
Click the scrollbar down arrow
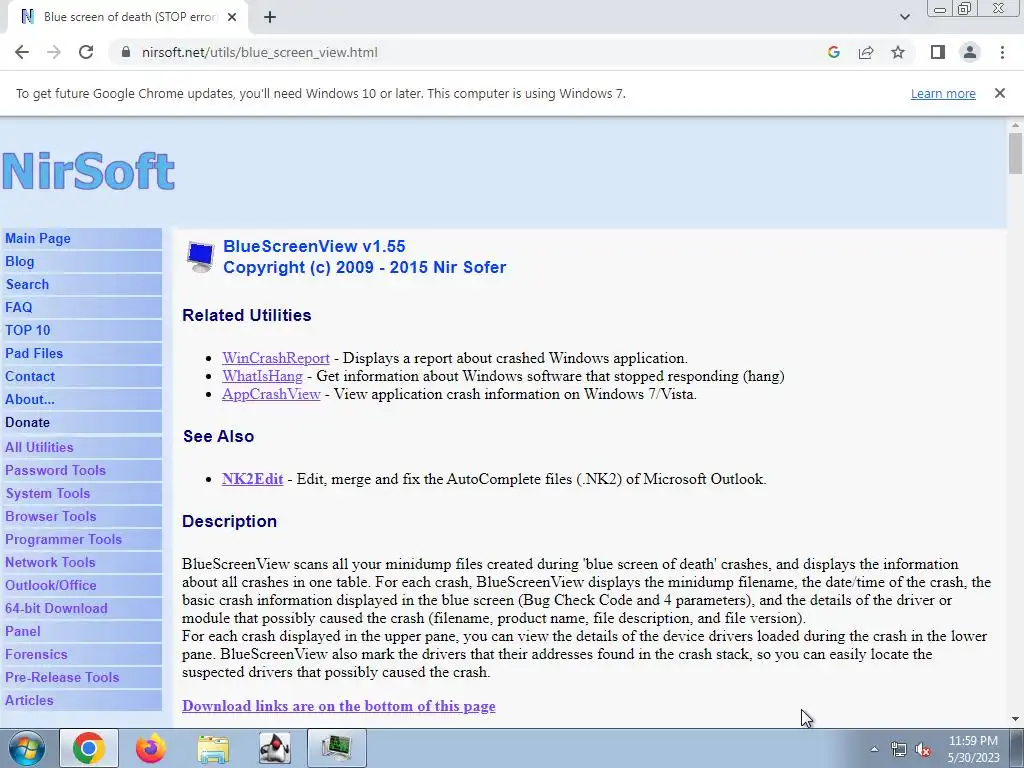1015,719
